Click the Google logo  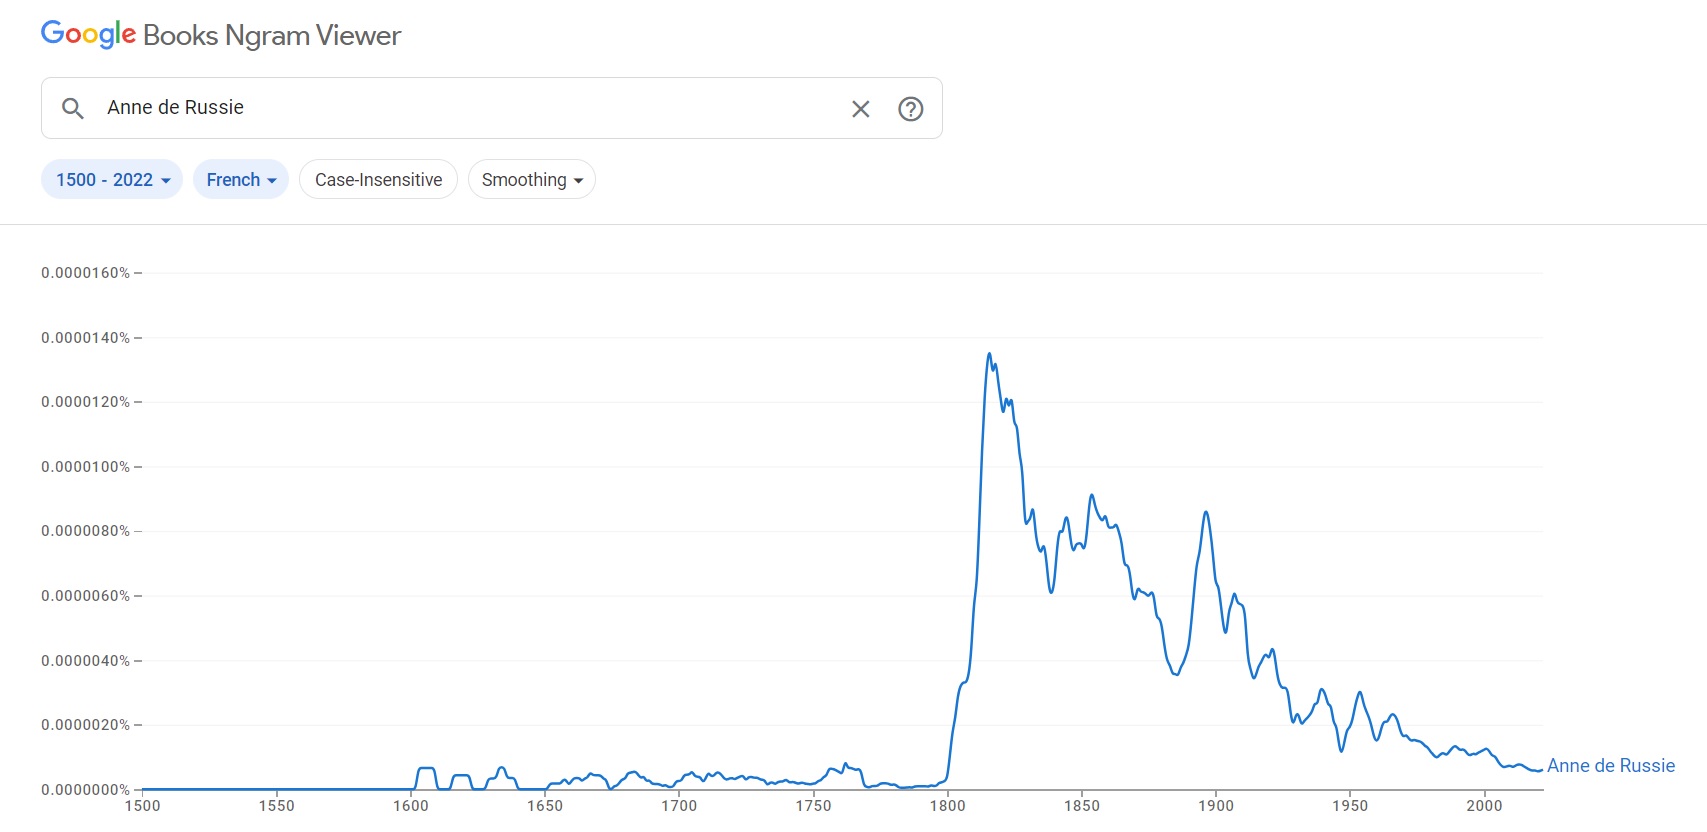[x=88, y=34]
